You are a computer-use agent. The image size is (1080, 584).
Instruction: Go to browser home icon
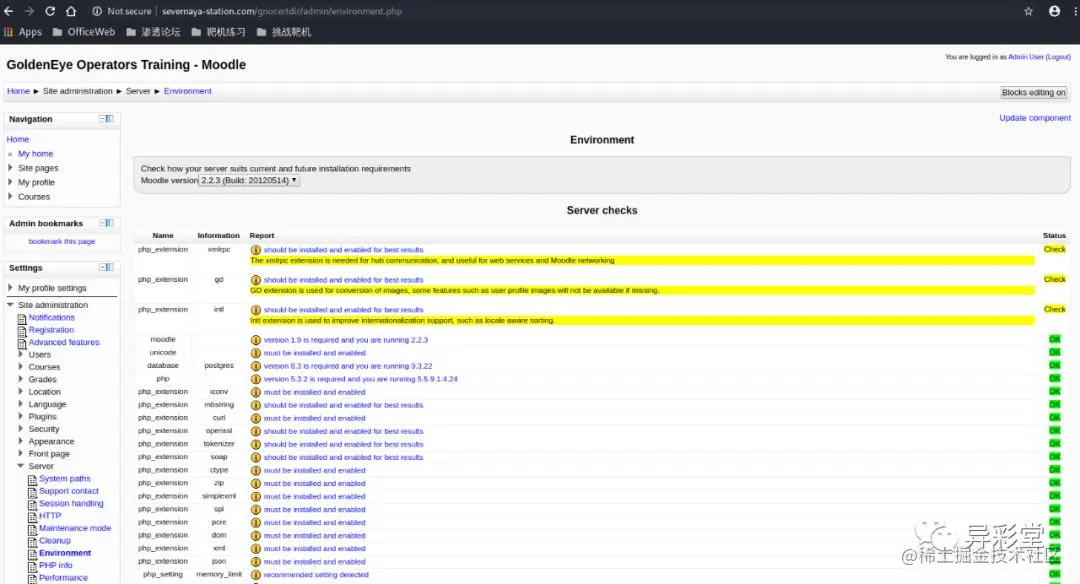[x=71, y=11]
